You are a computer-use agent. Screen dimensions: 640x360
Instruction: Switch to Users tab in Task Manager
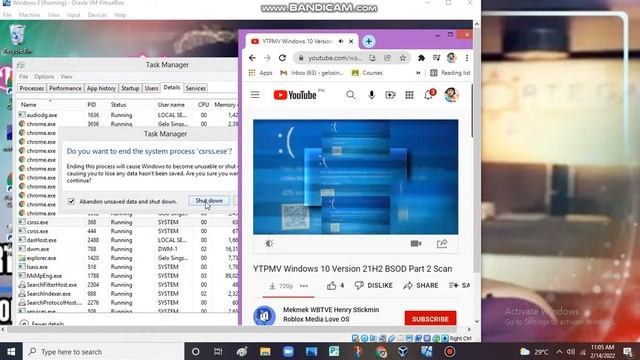pyautogui.click(x=151, y=88)
